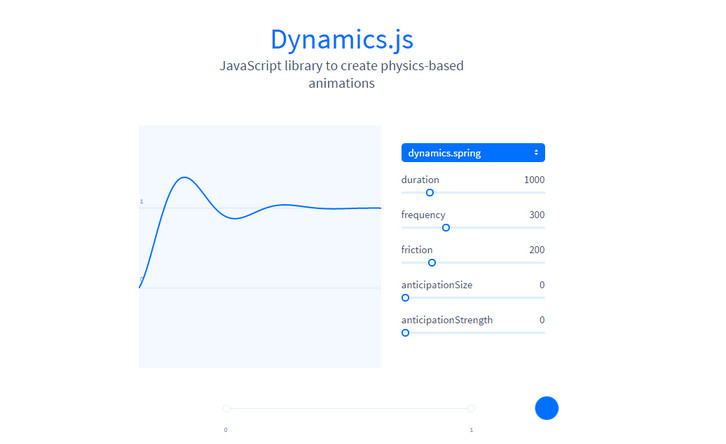Click the 'frequency' parameter label
This screenshot has width=726, height=444.
pos(423,215)
